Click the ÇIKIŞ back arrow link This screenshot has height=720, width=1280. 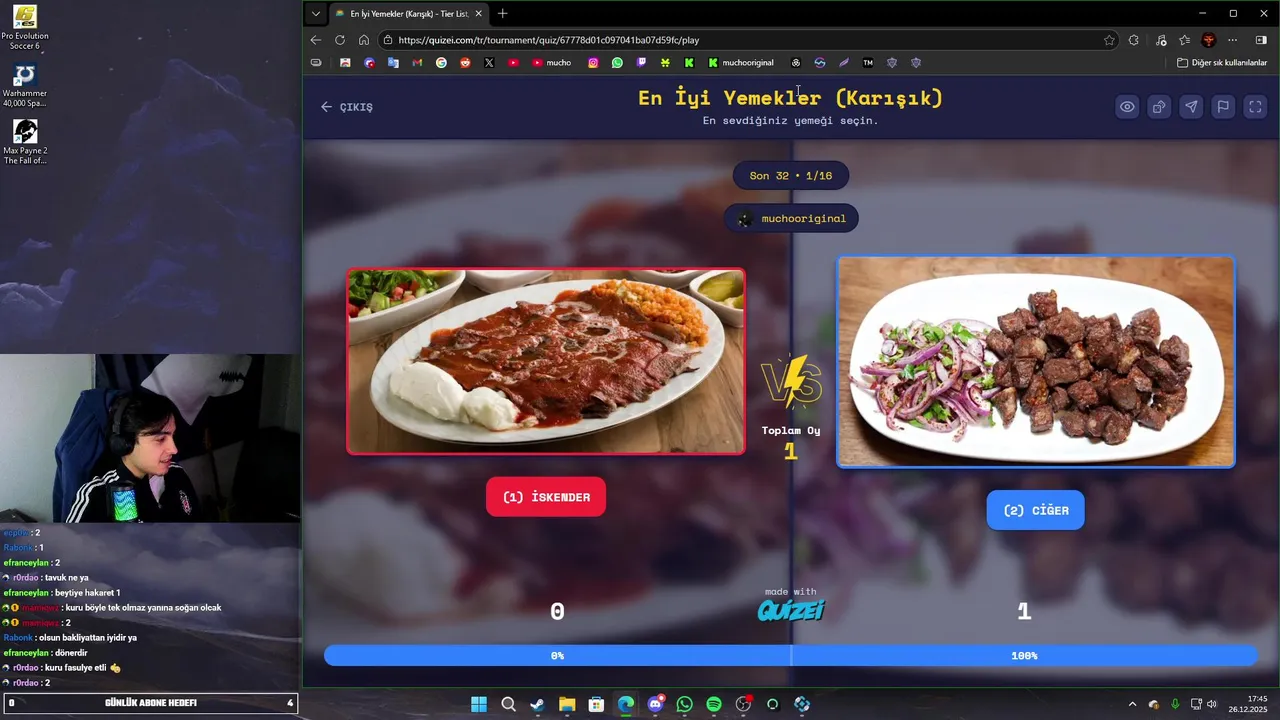point(346,107)
